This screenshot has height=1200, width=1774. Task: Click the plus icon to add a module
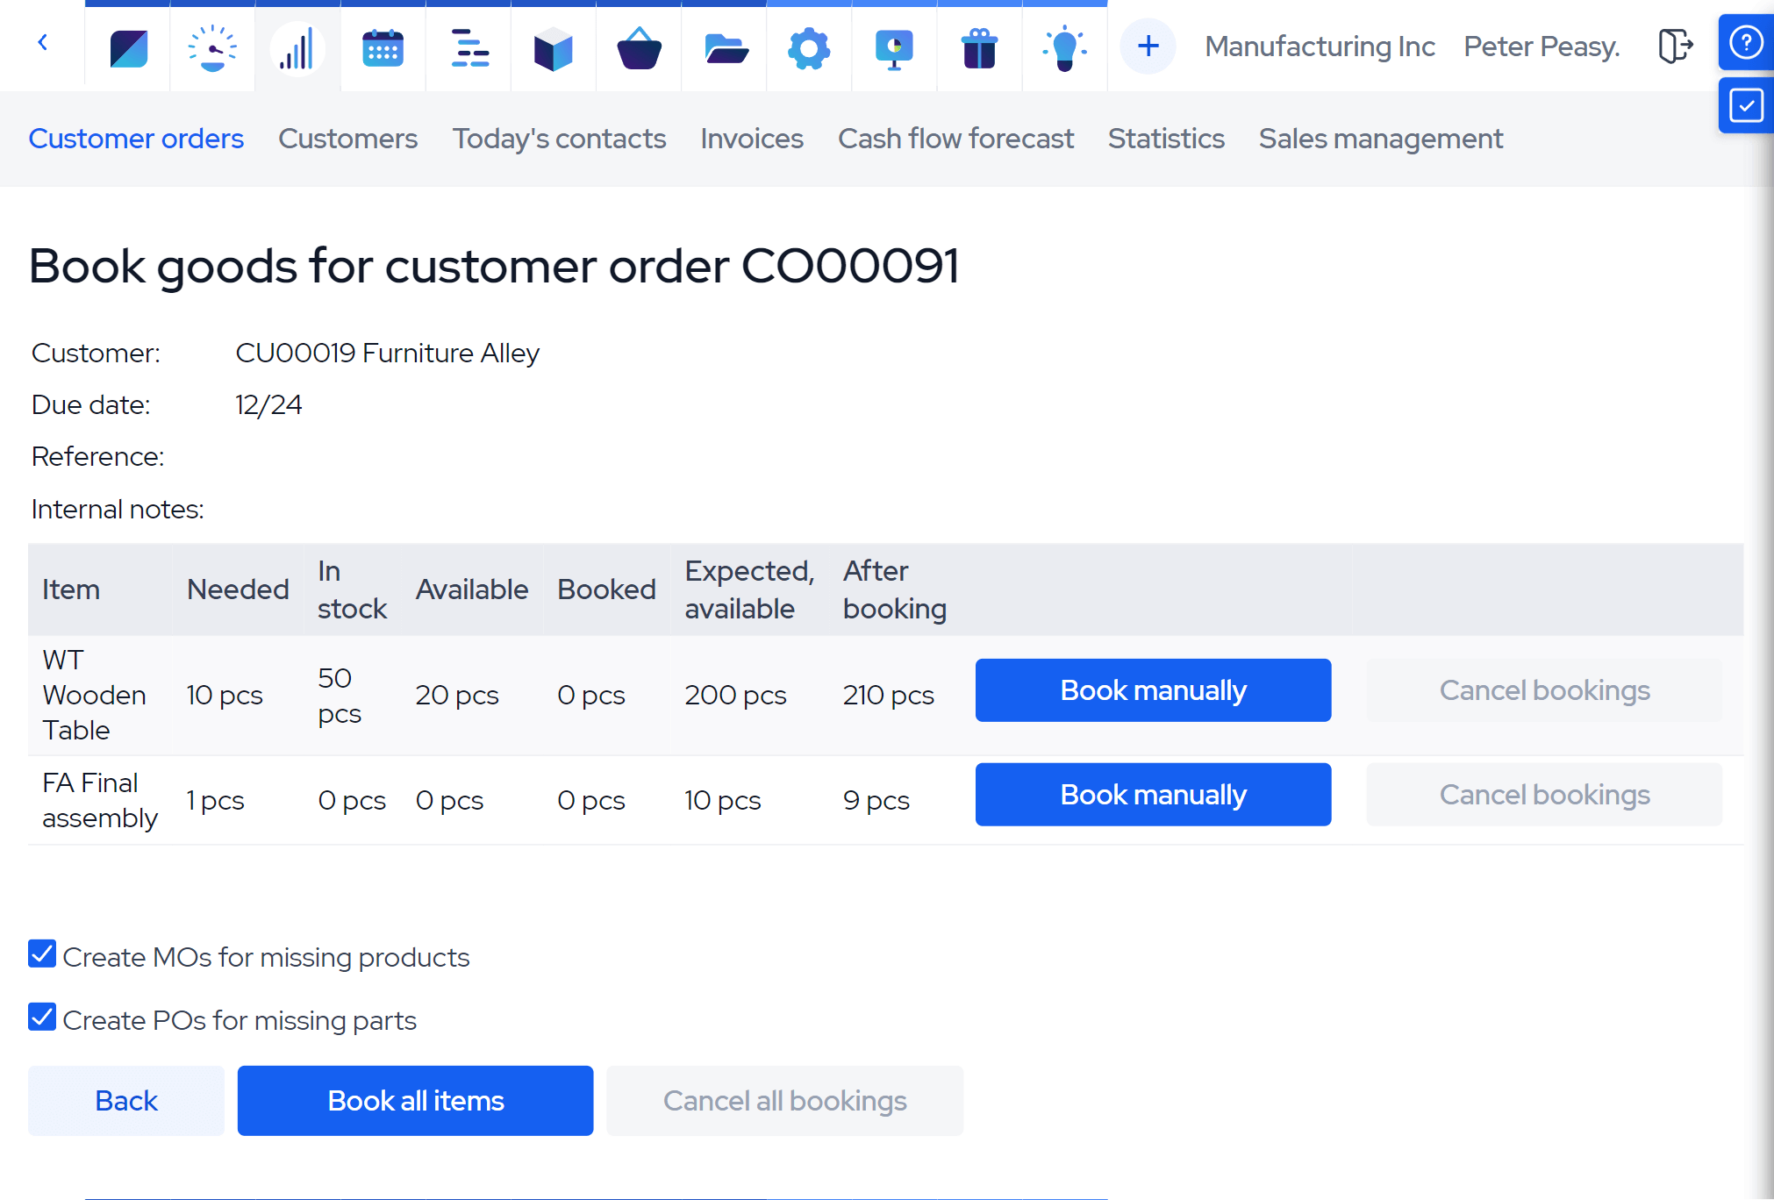(1147, 46)
